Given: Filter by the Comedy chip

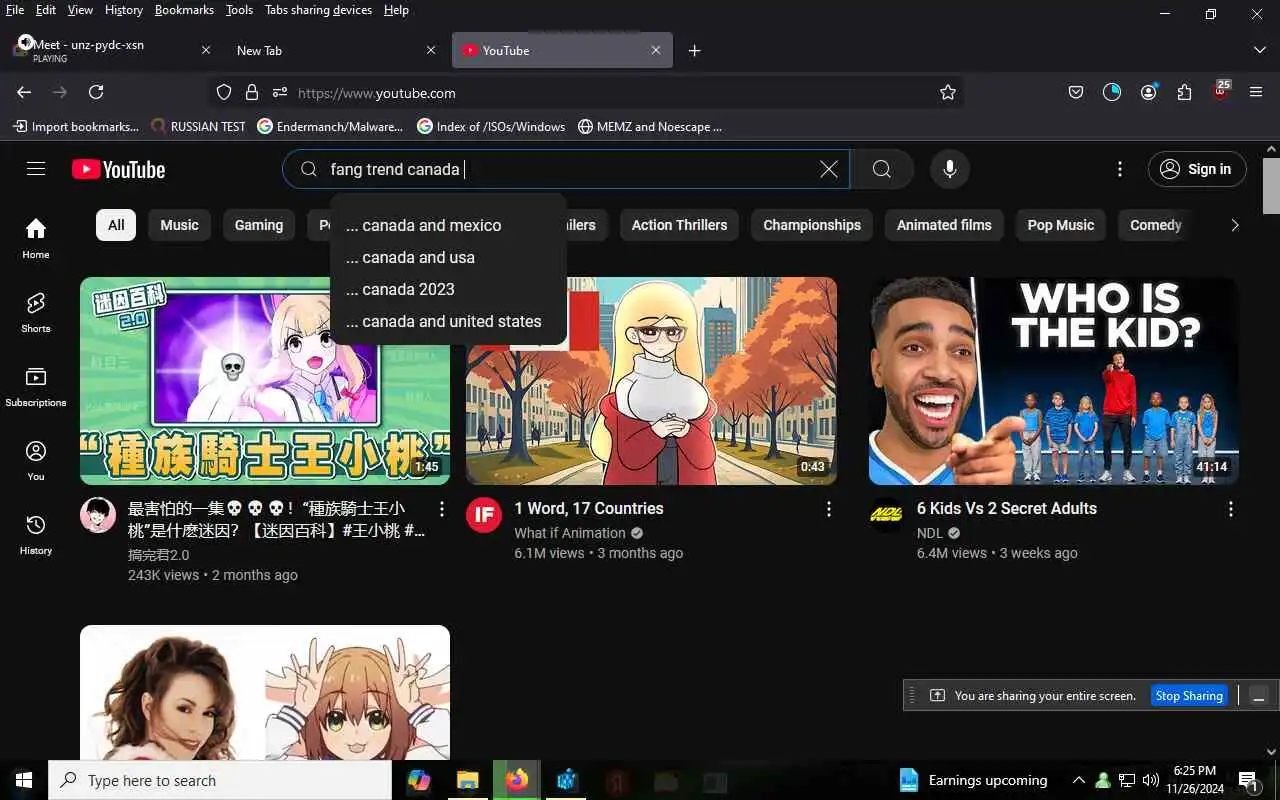Looking at the screenshot, I should [1156, 225].
